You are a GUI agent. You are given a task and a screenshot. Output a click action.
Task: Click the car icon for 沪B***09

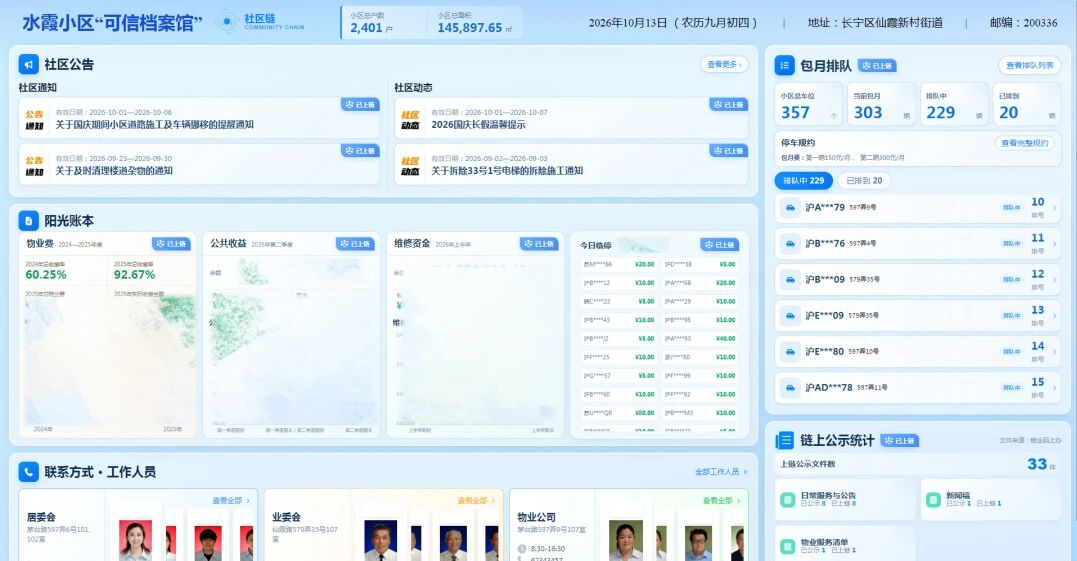point(791,279)
